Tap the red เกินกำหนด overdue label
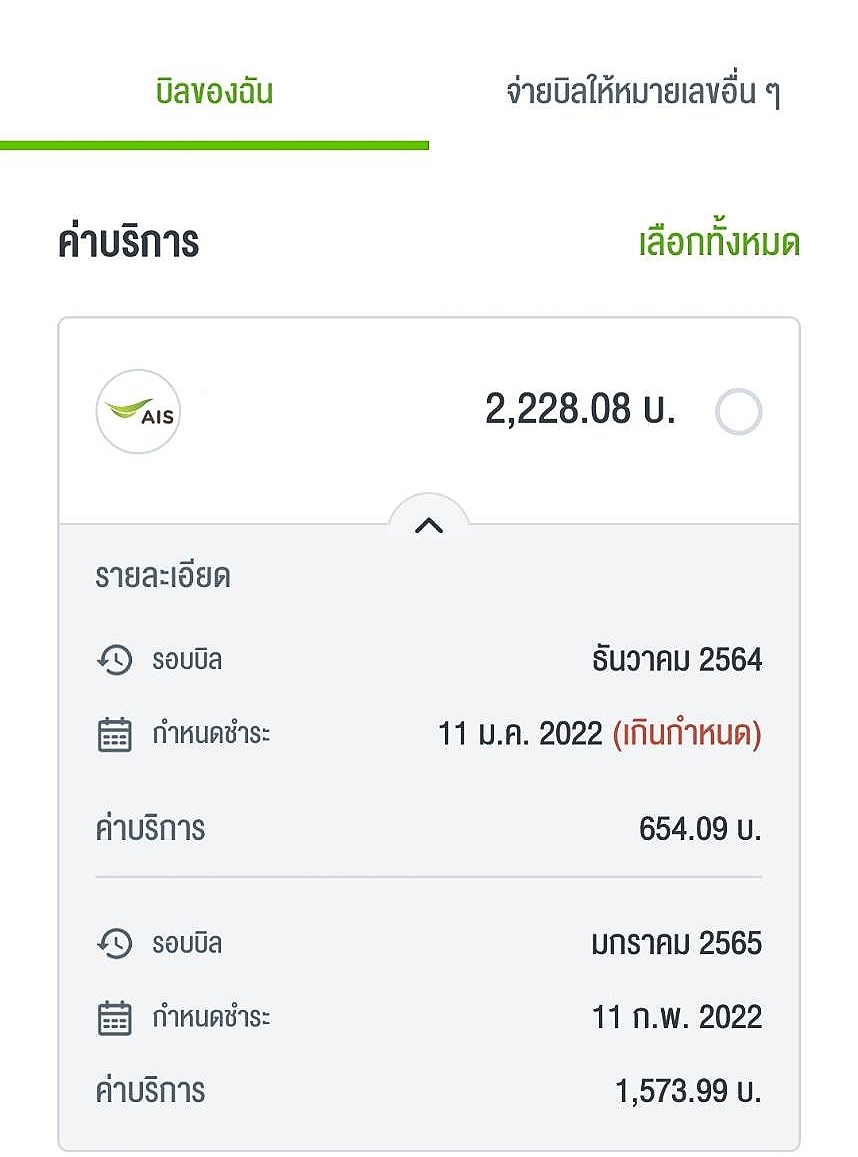 [x=687, y=733]
